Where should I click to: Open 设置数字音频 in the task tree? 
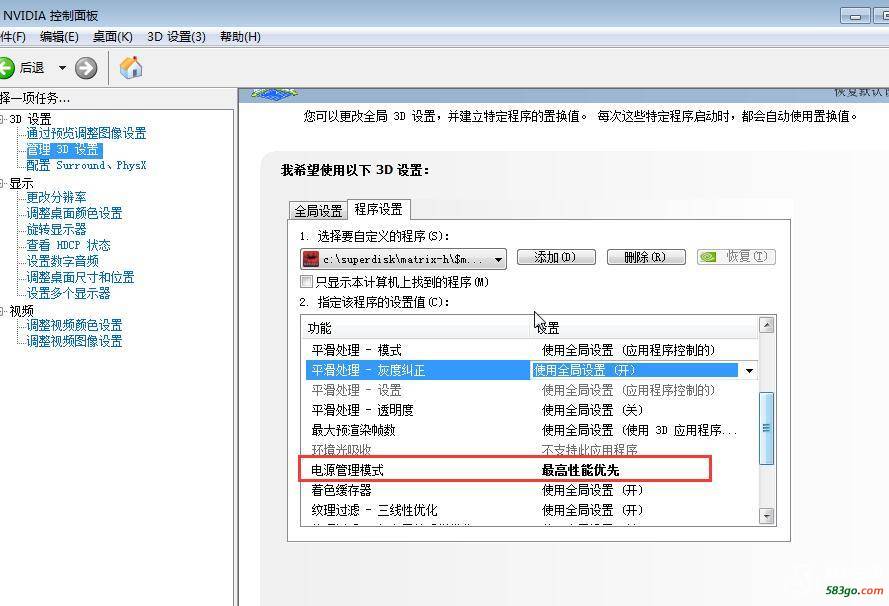tap(62, 261)
